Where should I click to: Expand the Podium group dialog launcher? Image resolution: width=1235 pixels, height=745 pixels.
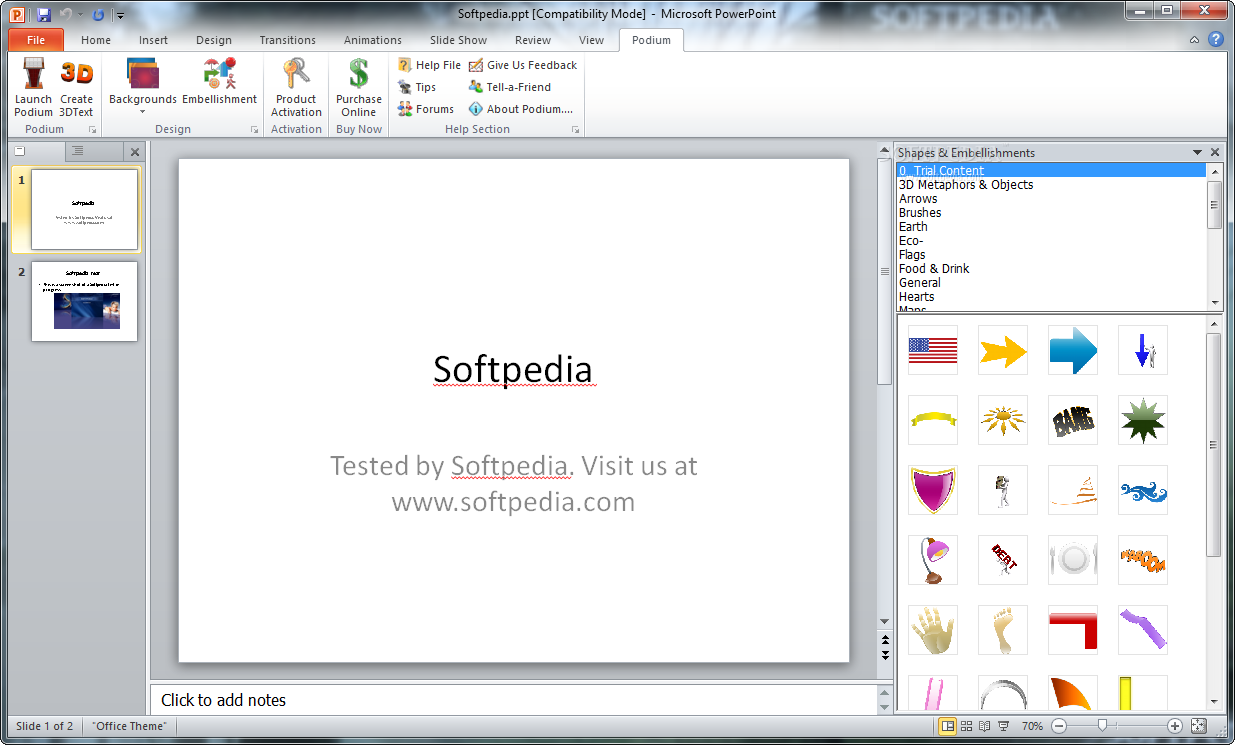[x=93, y=130]
